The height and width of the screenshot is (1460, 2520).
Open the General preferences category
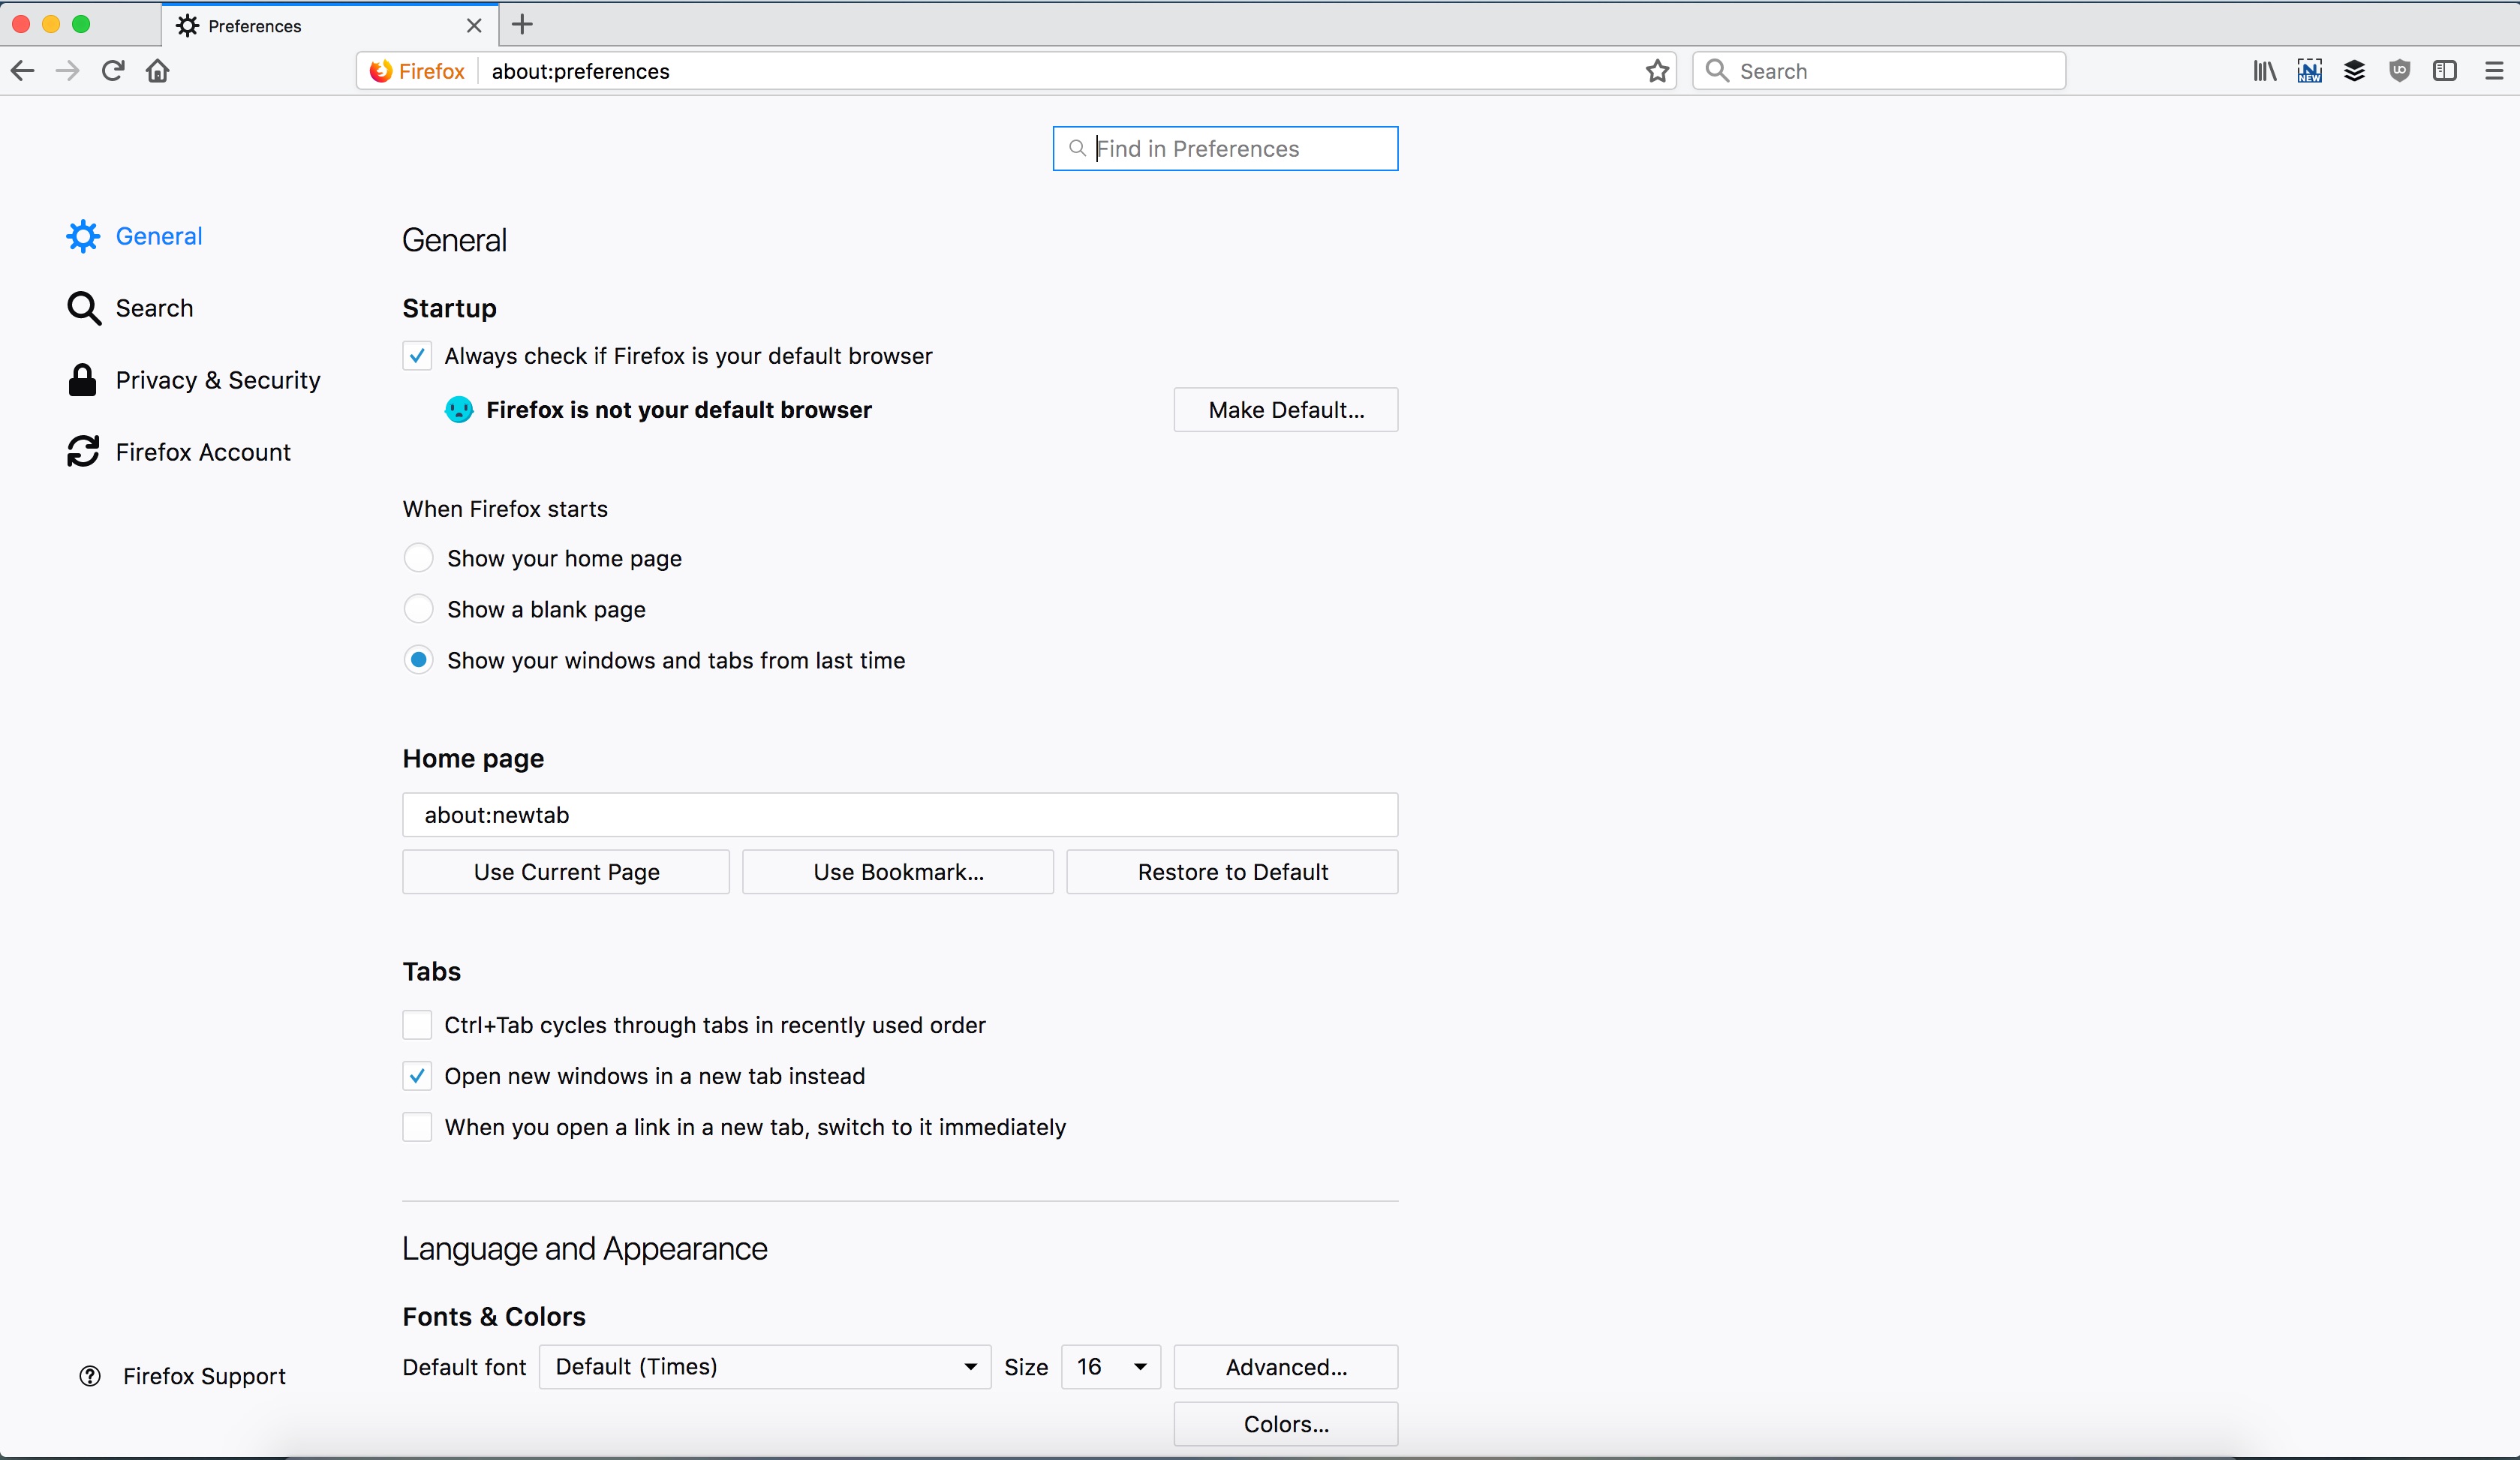[x=135, y=236]
